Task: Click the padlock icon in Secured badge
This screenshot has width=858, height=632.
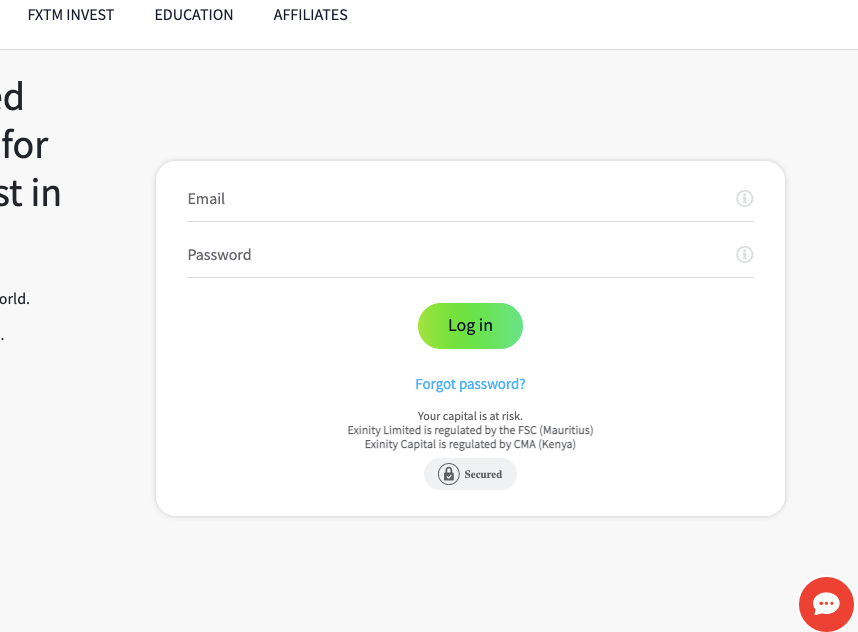Action: [x=448, y=474]
